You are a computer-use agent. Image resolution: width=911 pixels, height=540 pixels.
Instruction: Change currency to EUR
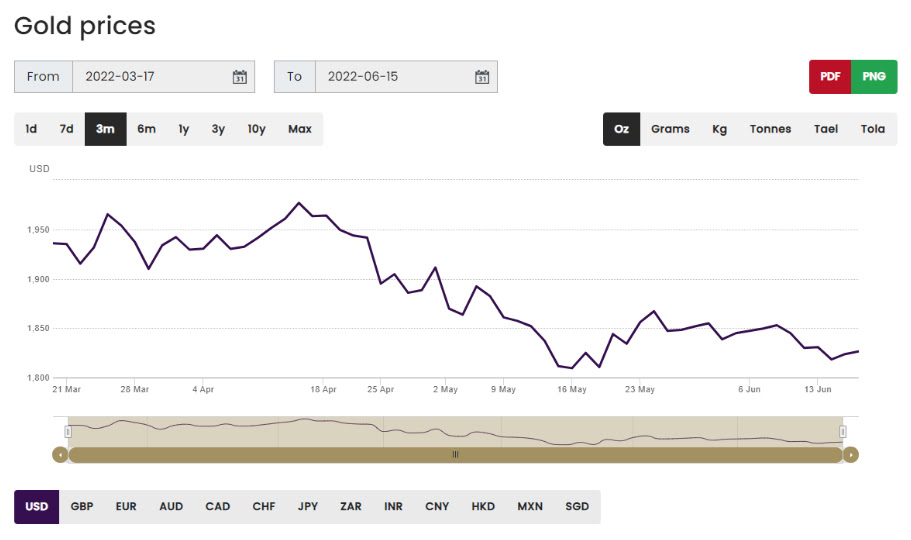click(x=126, y=506)
